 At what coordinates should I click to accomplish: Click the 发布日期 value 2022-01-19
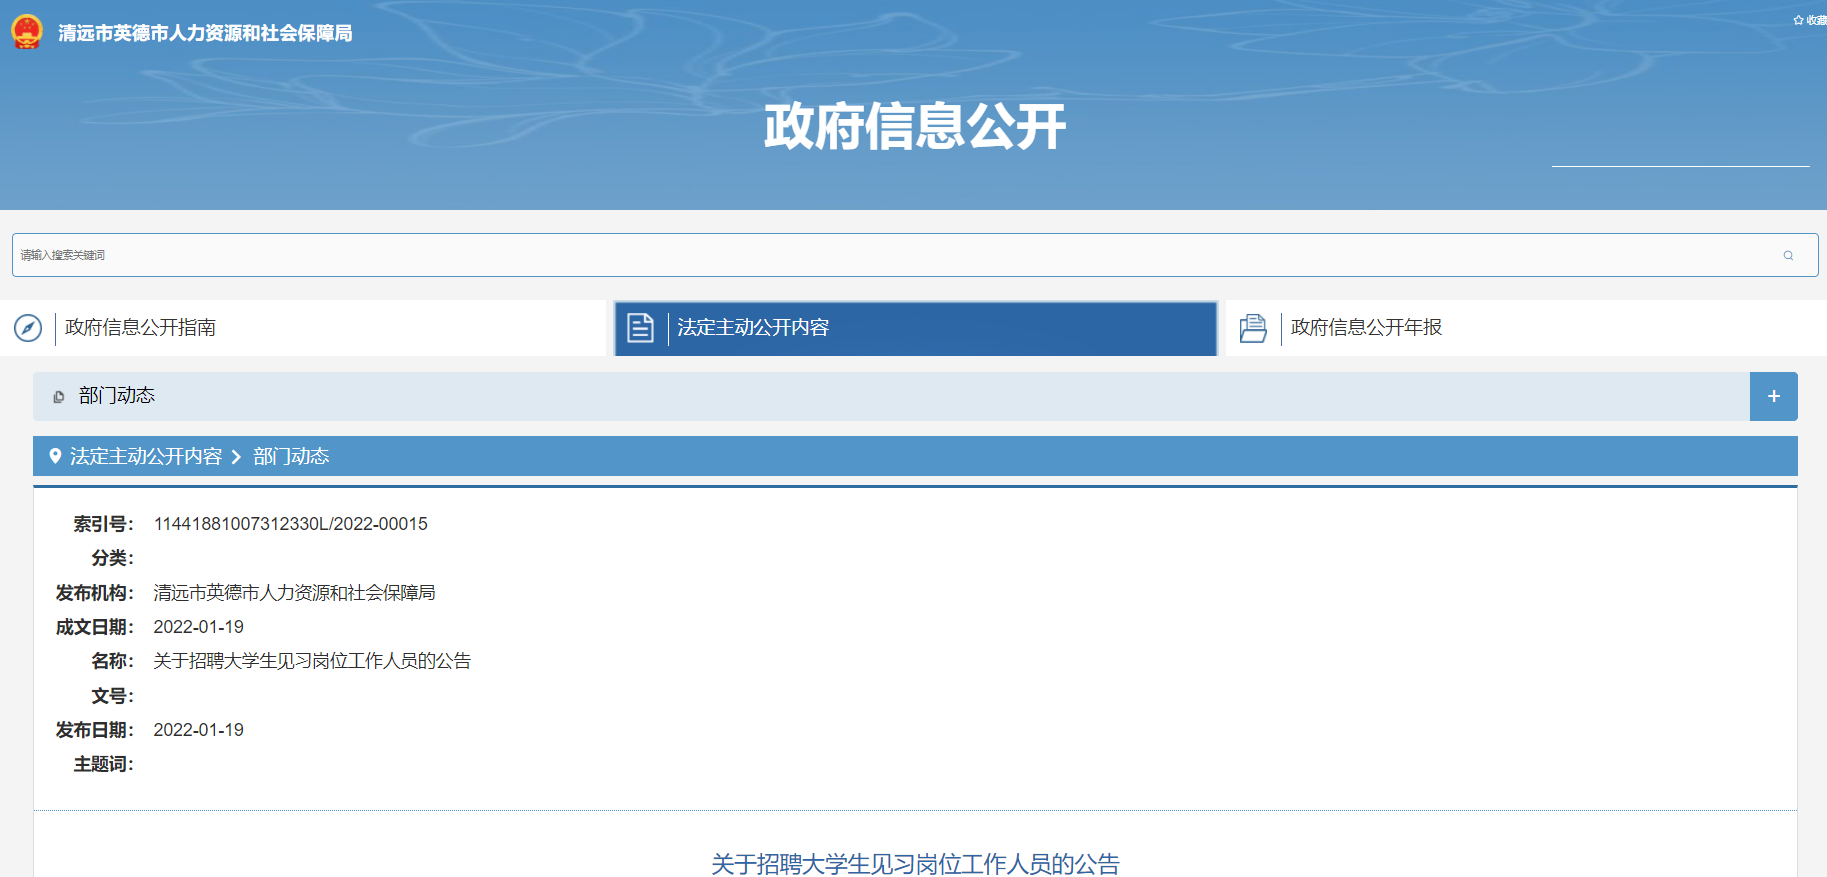point(199,730)
